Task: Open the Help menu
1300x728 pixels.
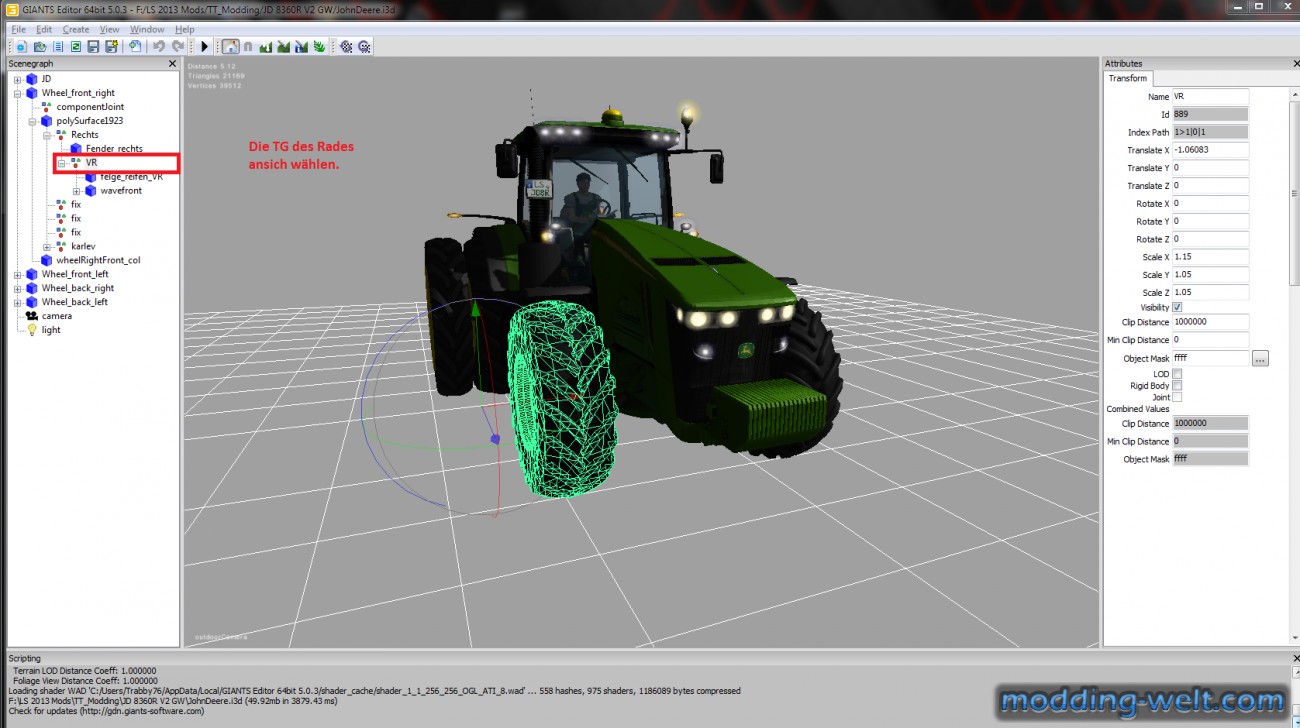Action: [x=185, y=29]
